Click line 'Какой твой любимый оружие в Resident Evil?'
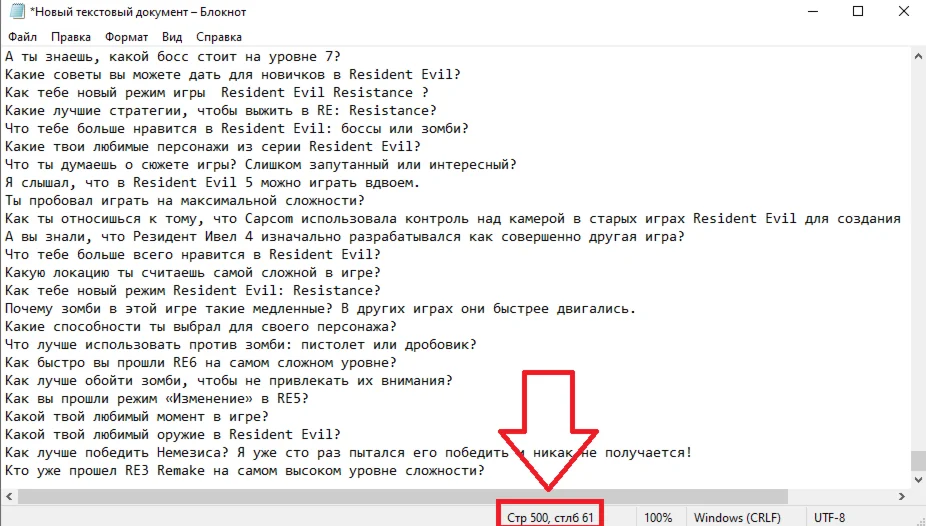Image resolution: width=926 pixels, height=526 pixels. [x=173, y=434]
